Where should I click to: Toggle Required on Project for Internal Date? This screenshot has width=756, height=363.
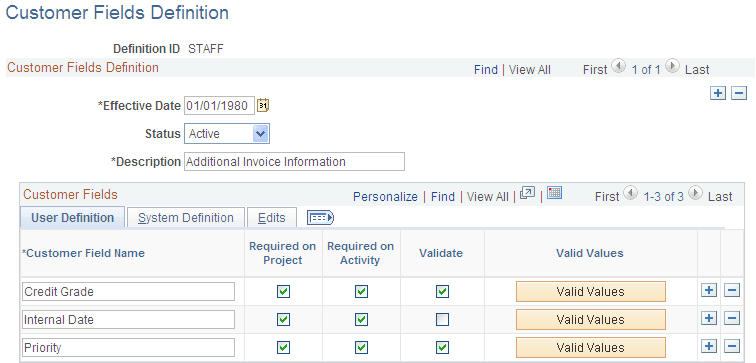tap(284, 319)
